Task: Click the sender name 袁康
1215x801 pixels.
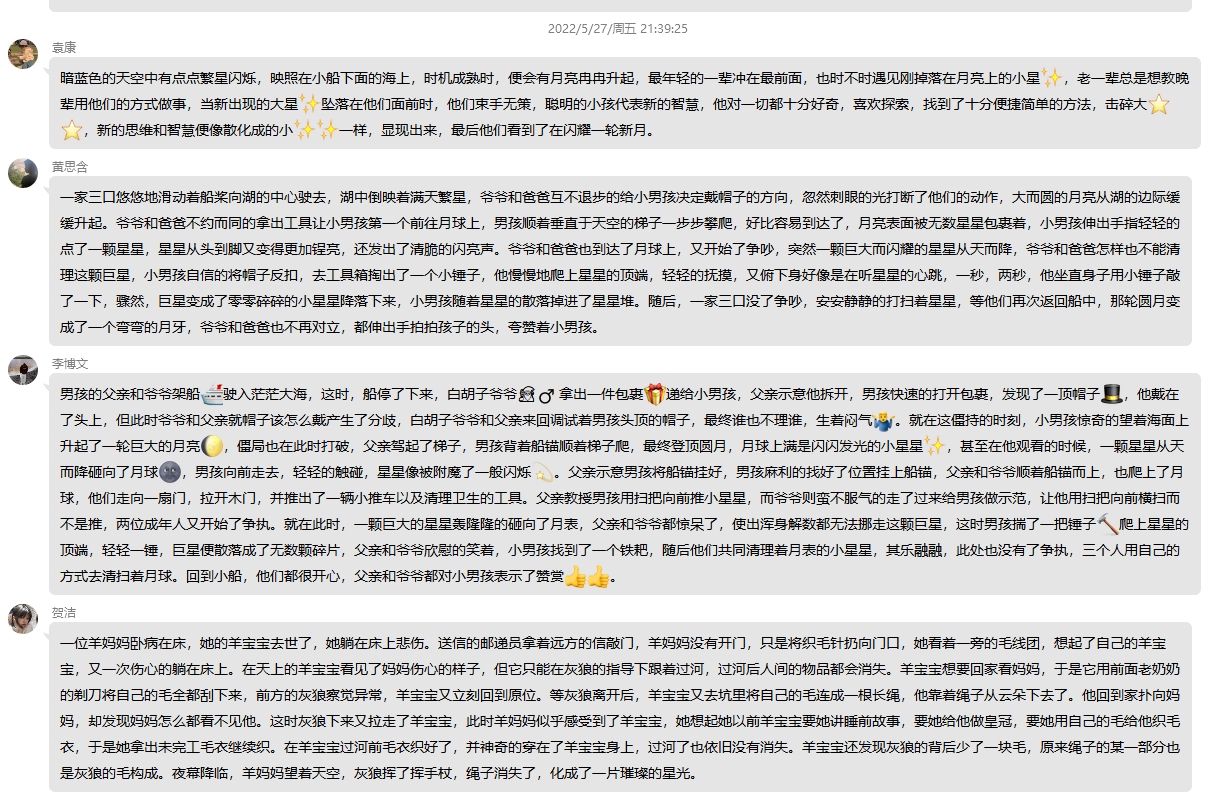Action: point(64,47)
